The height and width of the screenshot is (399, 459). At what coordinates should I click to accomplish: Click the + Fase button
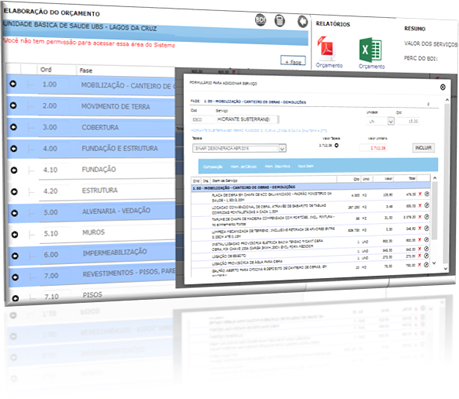(293, 61)
